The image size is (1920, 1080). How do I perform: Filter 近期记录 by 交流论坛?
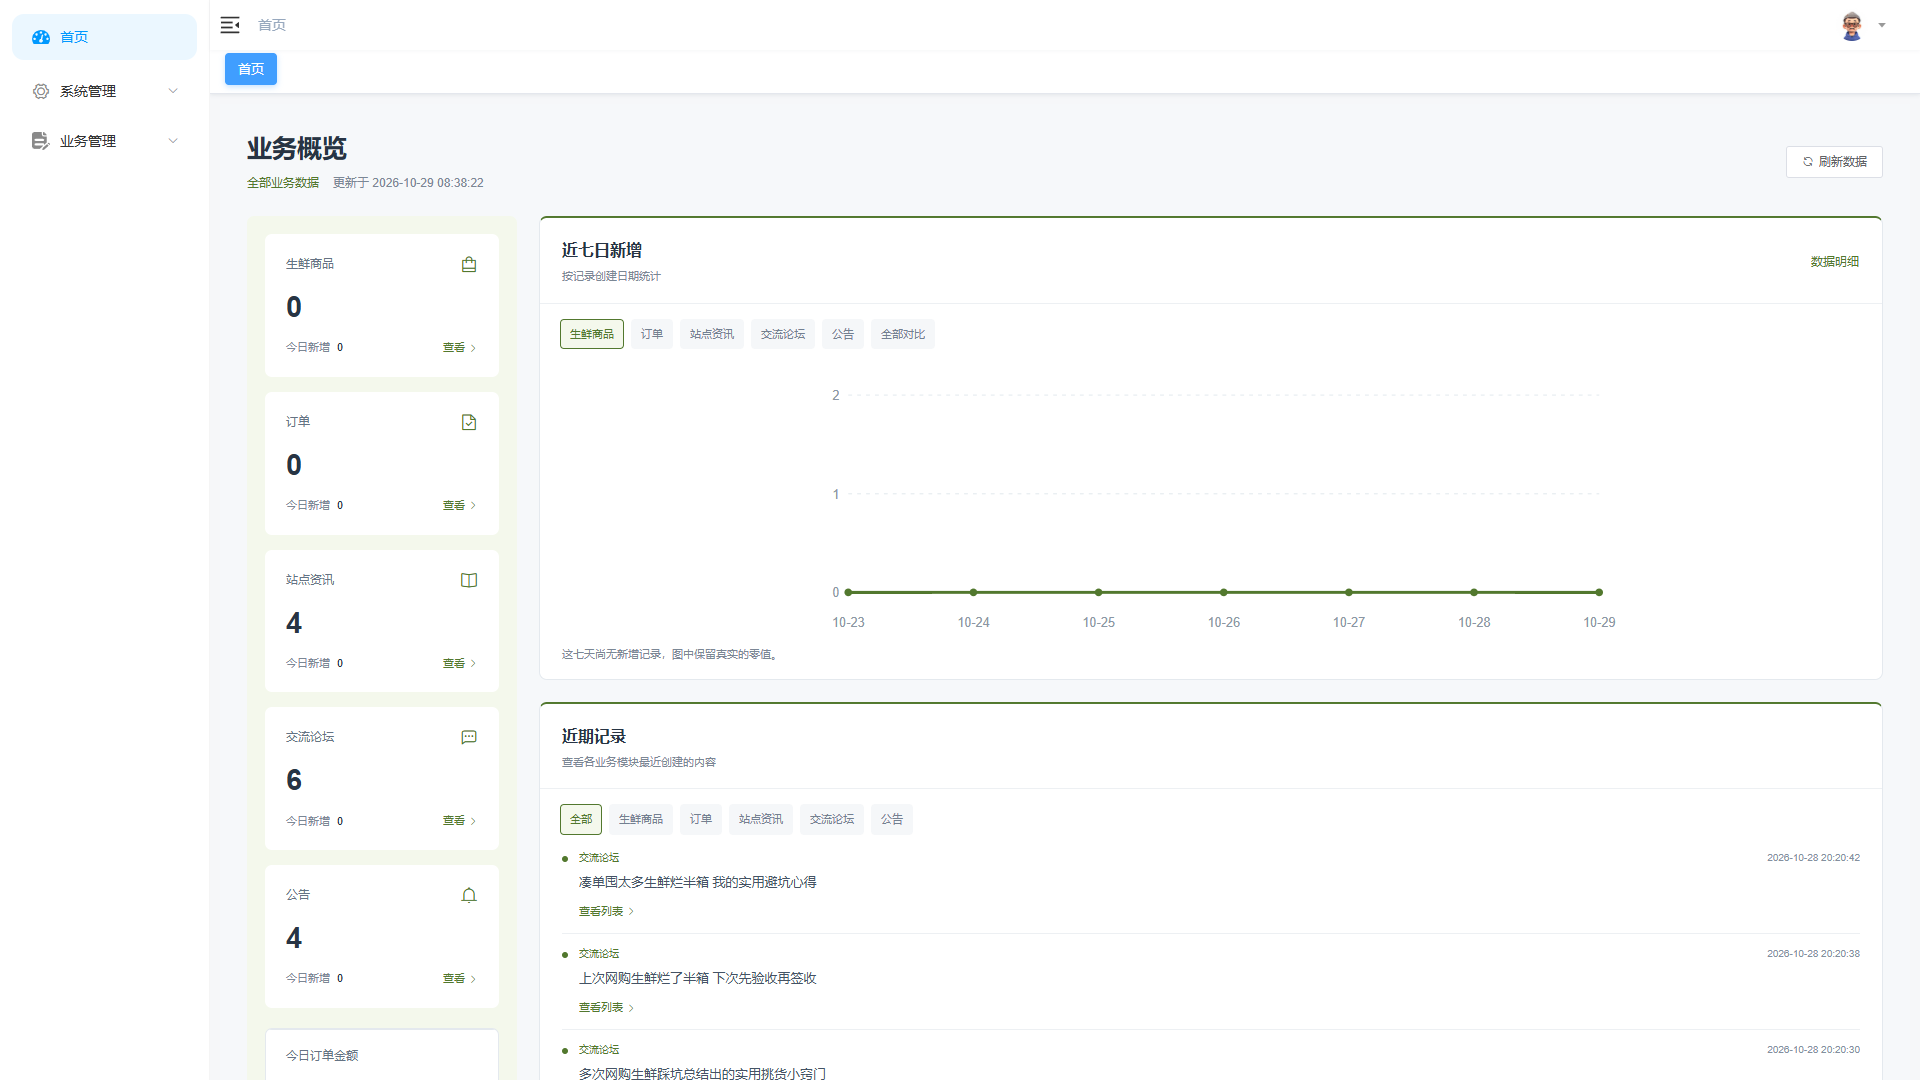pyautogui.click(x=832, y=819)
